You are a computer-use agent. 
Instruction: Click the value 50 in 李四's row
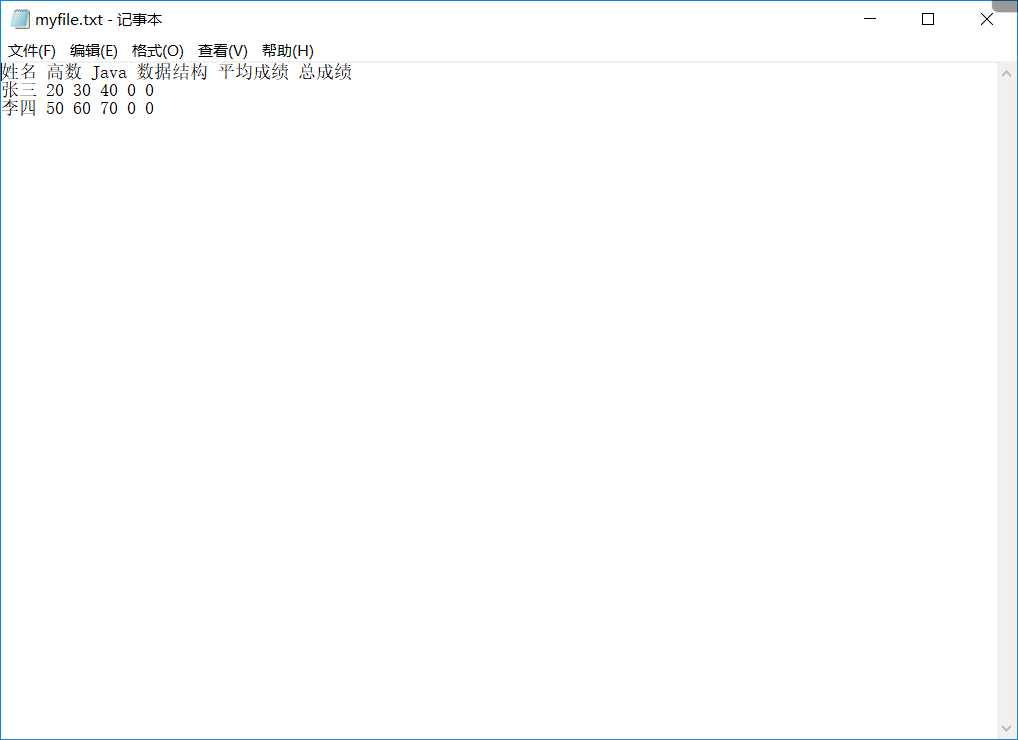tap(55, 108)
